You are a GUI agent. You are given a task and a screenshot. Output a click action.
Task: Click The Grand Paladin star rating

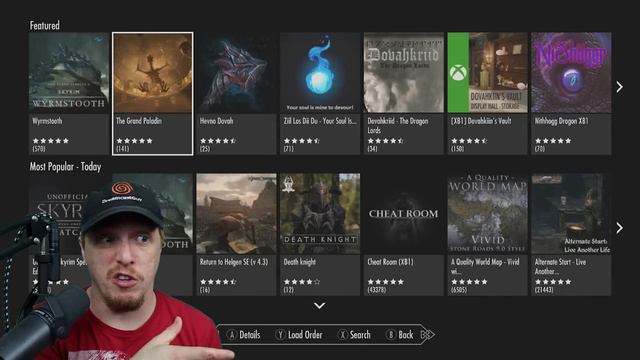click(x=134, y=141)
